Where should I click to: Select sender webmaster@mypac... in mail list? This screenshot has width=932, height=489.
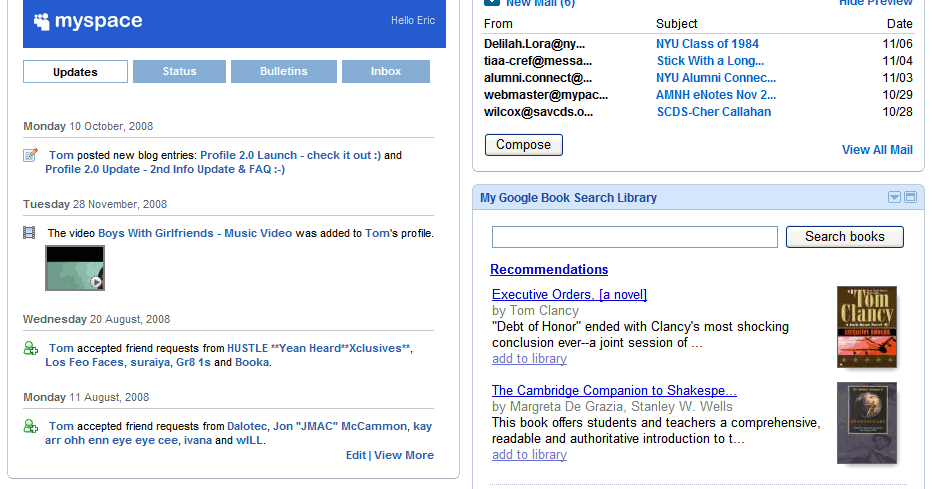click(x=546, y=95)
